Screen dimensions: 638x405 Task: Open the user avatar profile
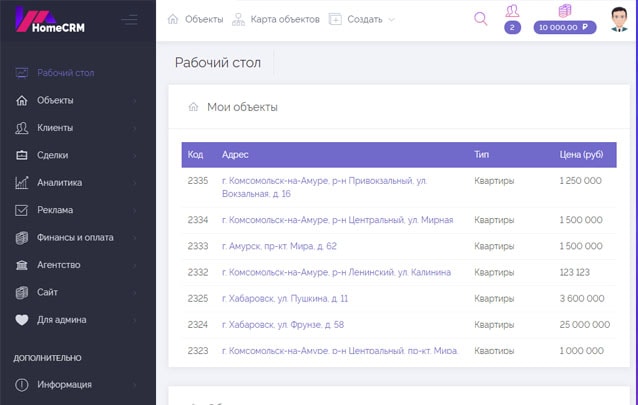tap(619, 19)
